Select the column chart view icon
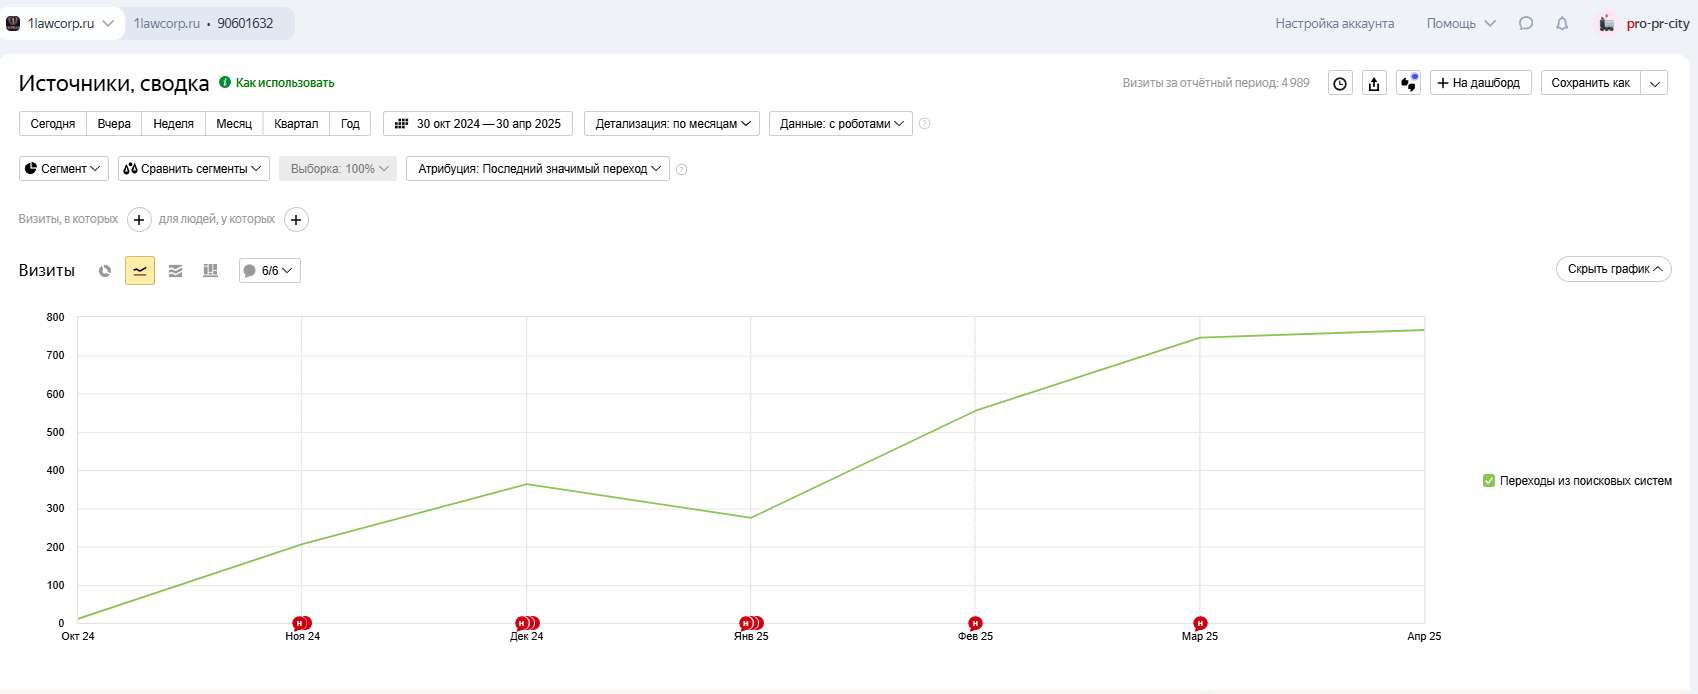Image resolution: width=1698 pixels, height=694 pixels. [x=210, y=271]
